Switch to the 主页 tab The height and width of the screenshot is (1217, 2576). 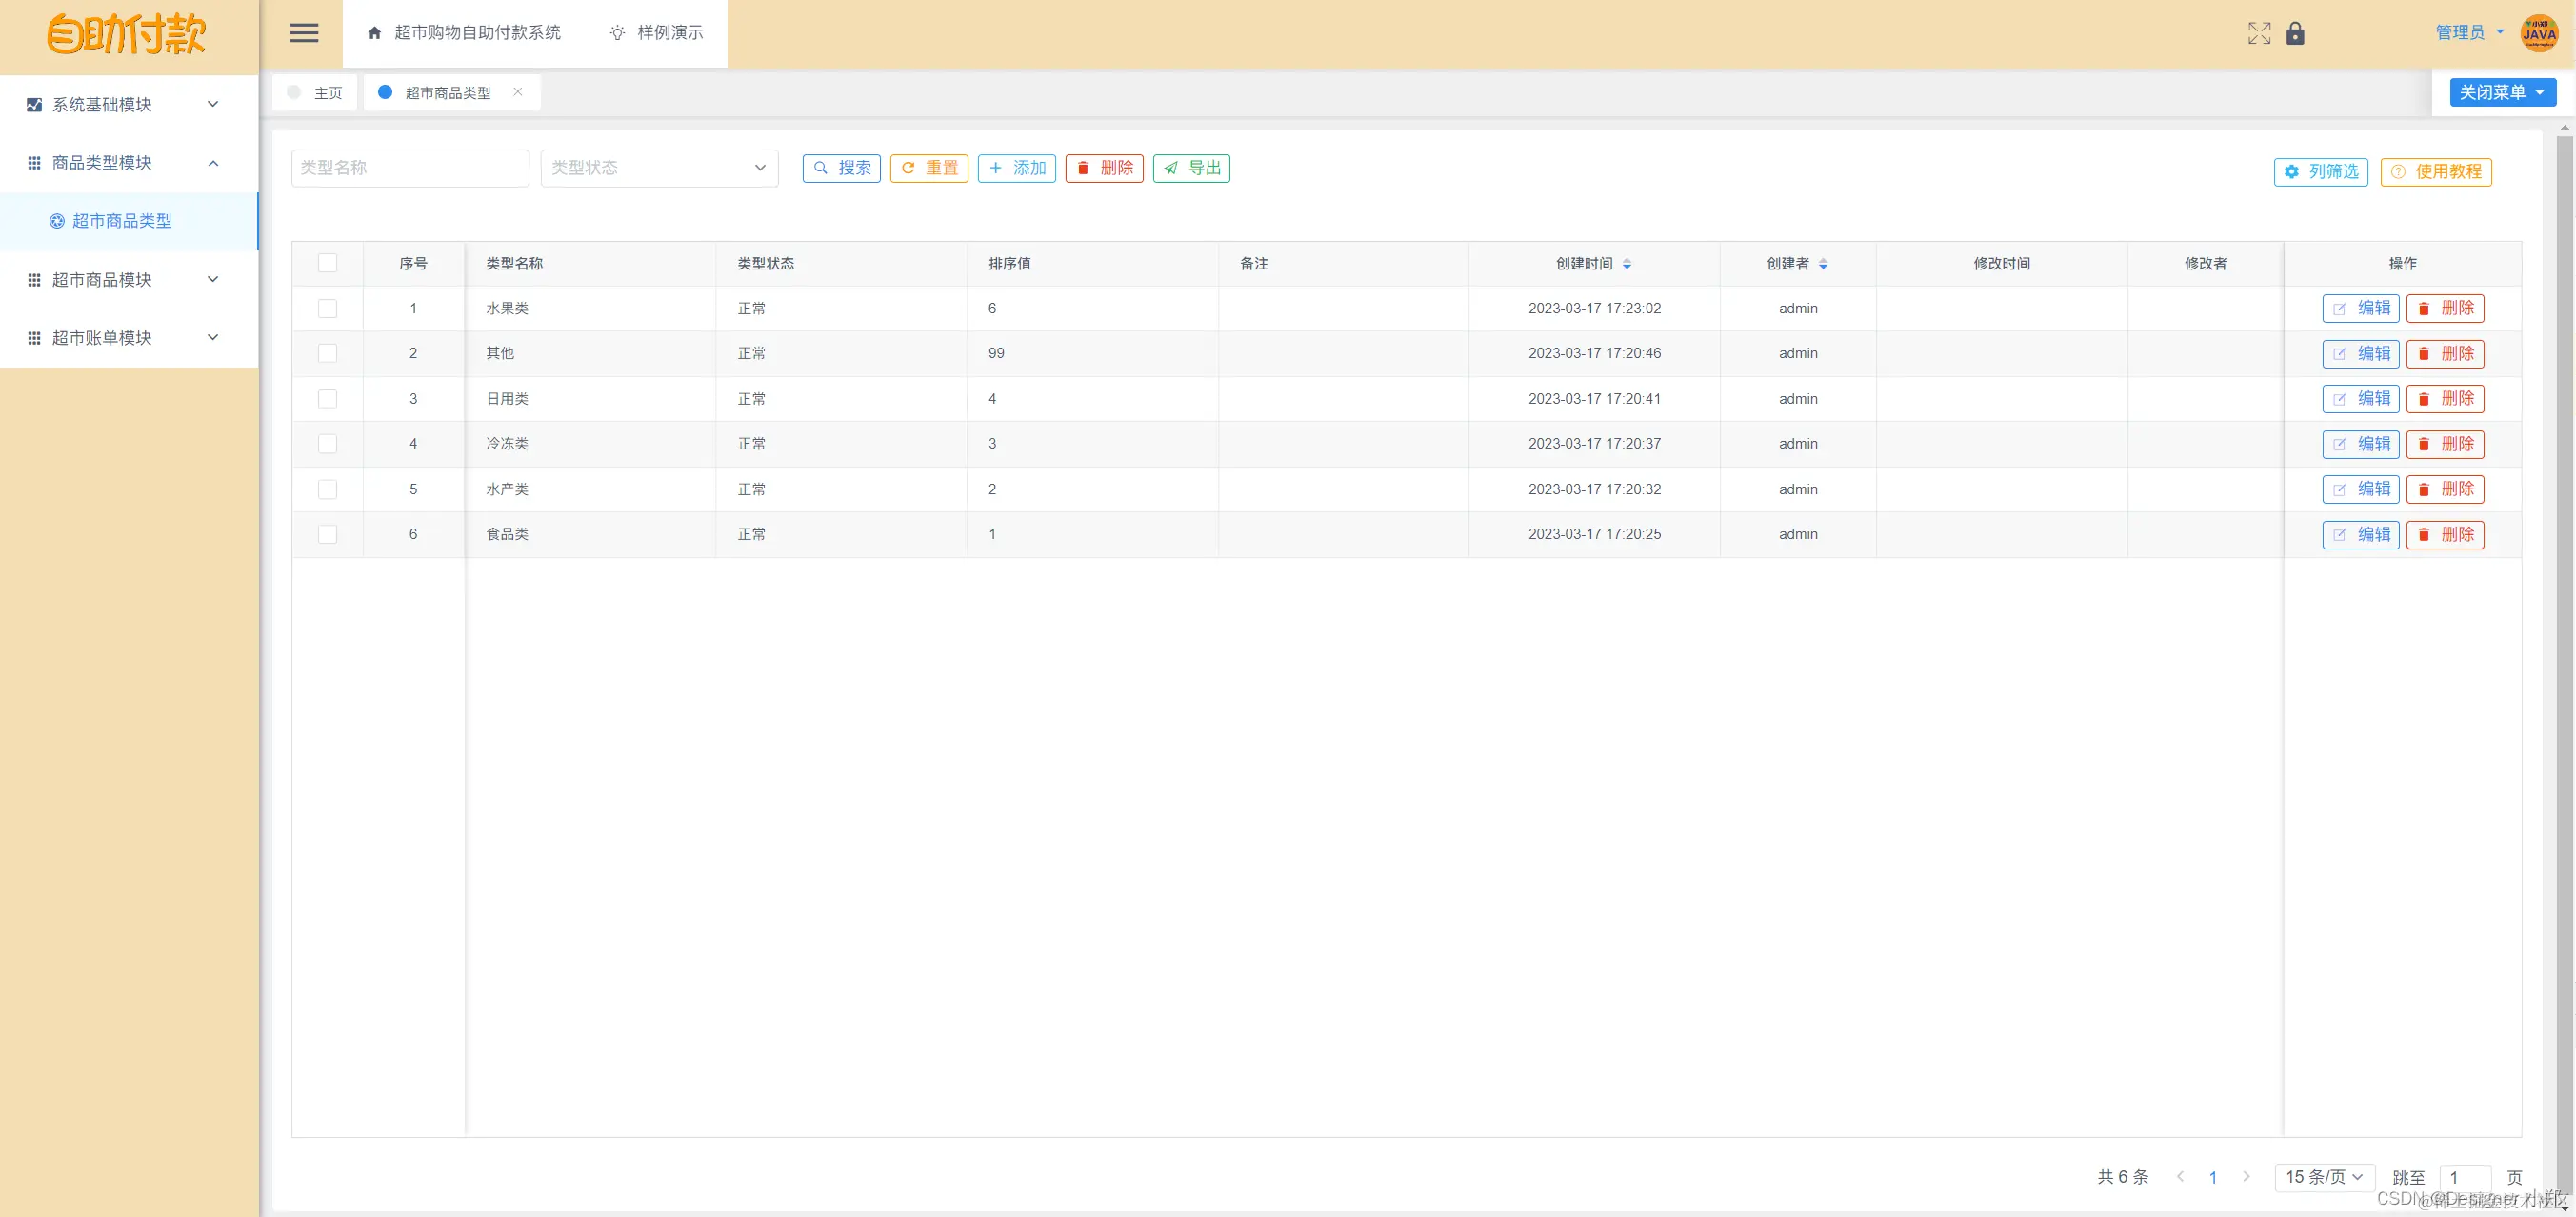[316, 92]
